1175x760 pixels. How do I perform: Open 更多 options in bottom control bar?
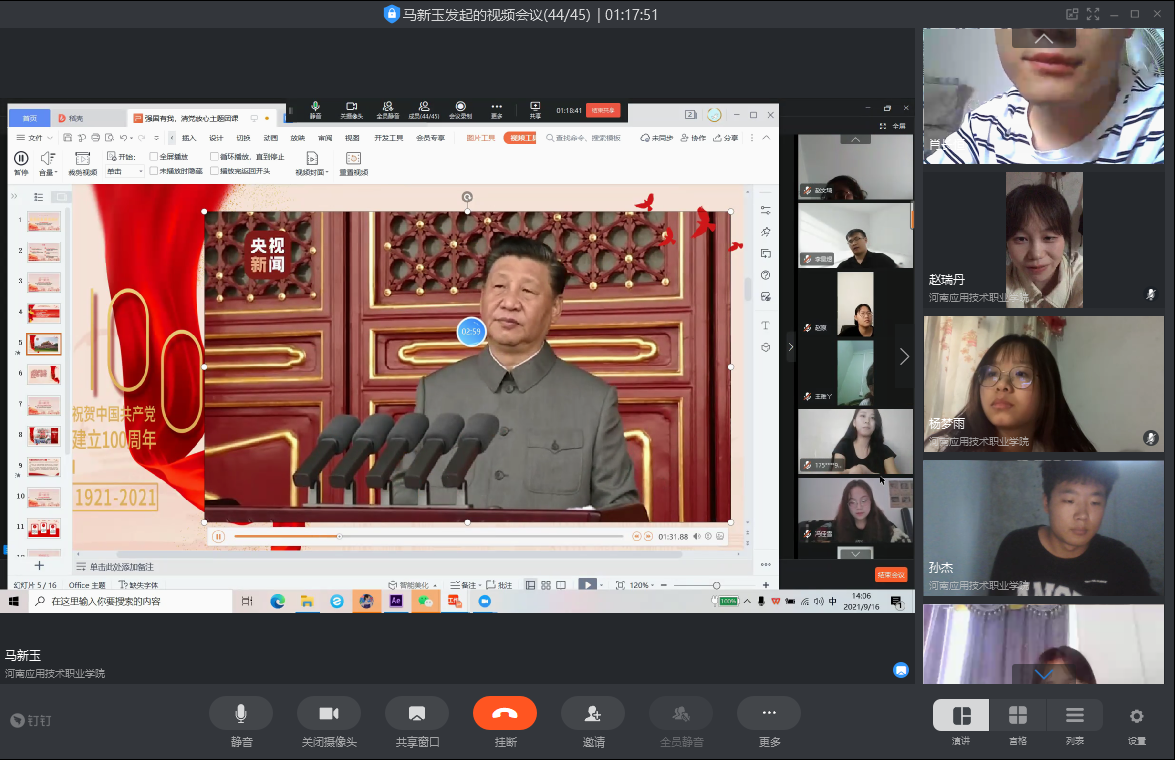pyautogui.click(x=769, y=713)
